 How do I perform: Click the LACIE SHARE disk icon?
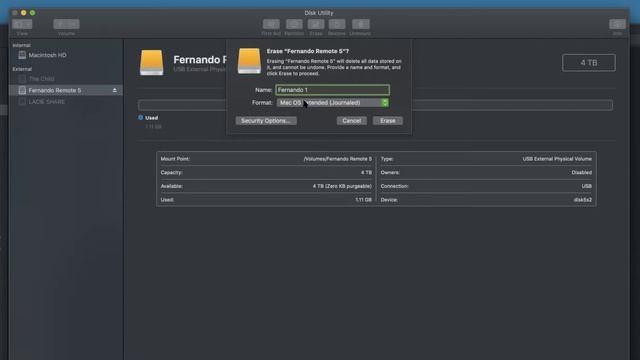coord(22,102)
